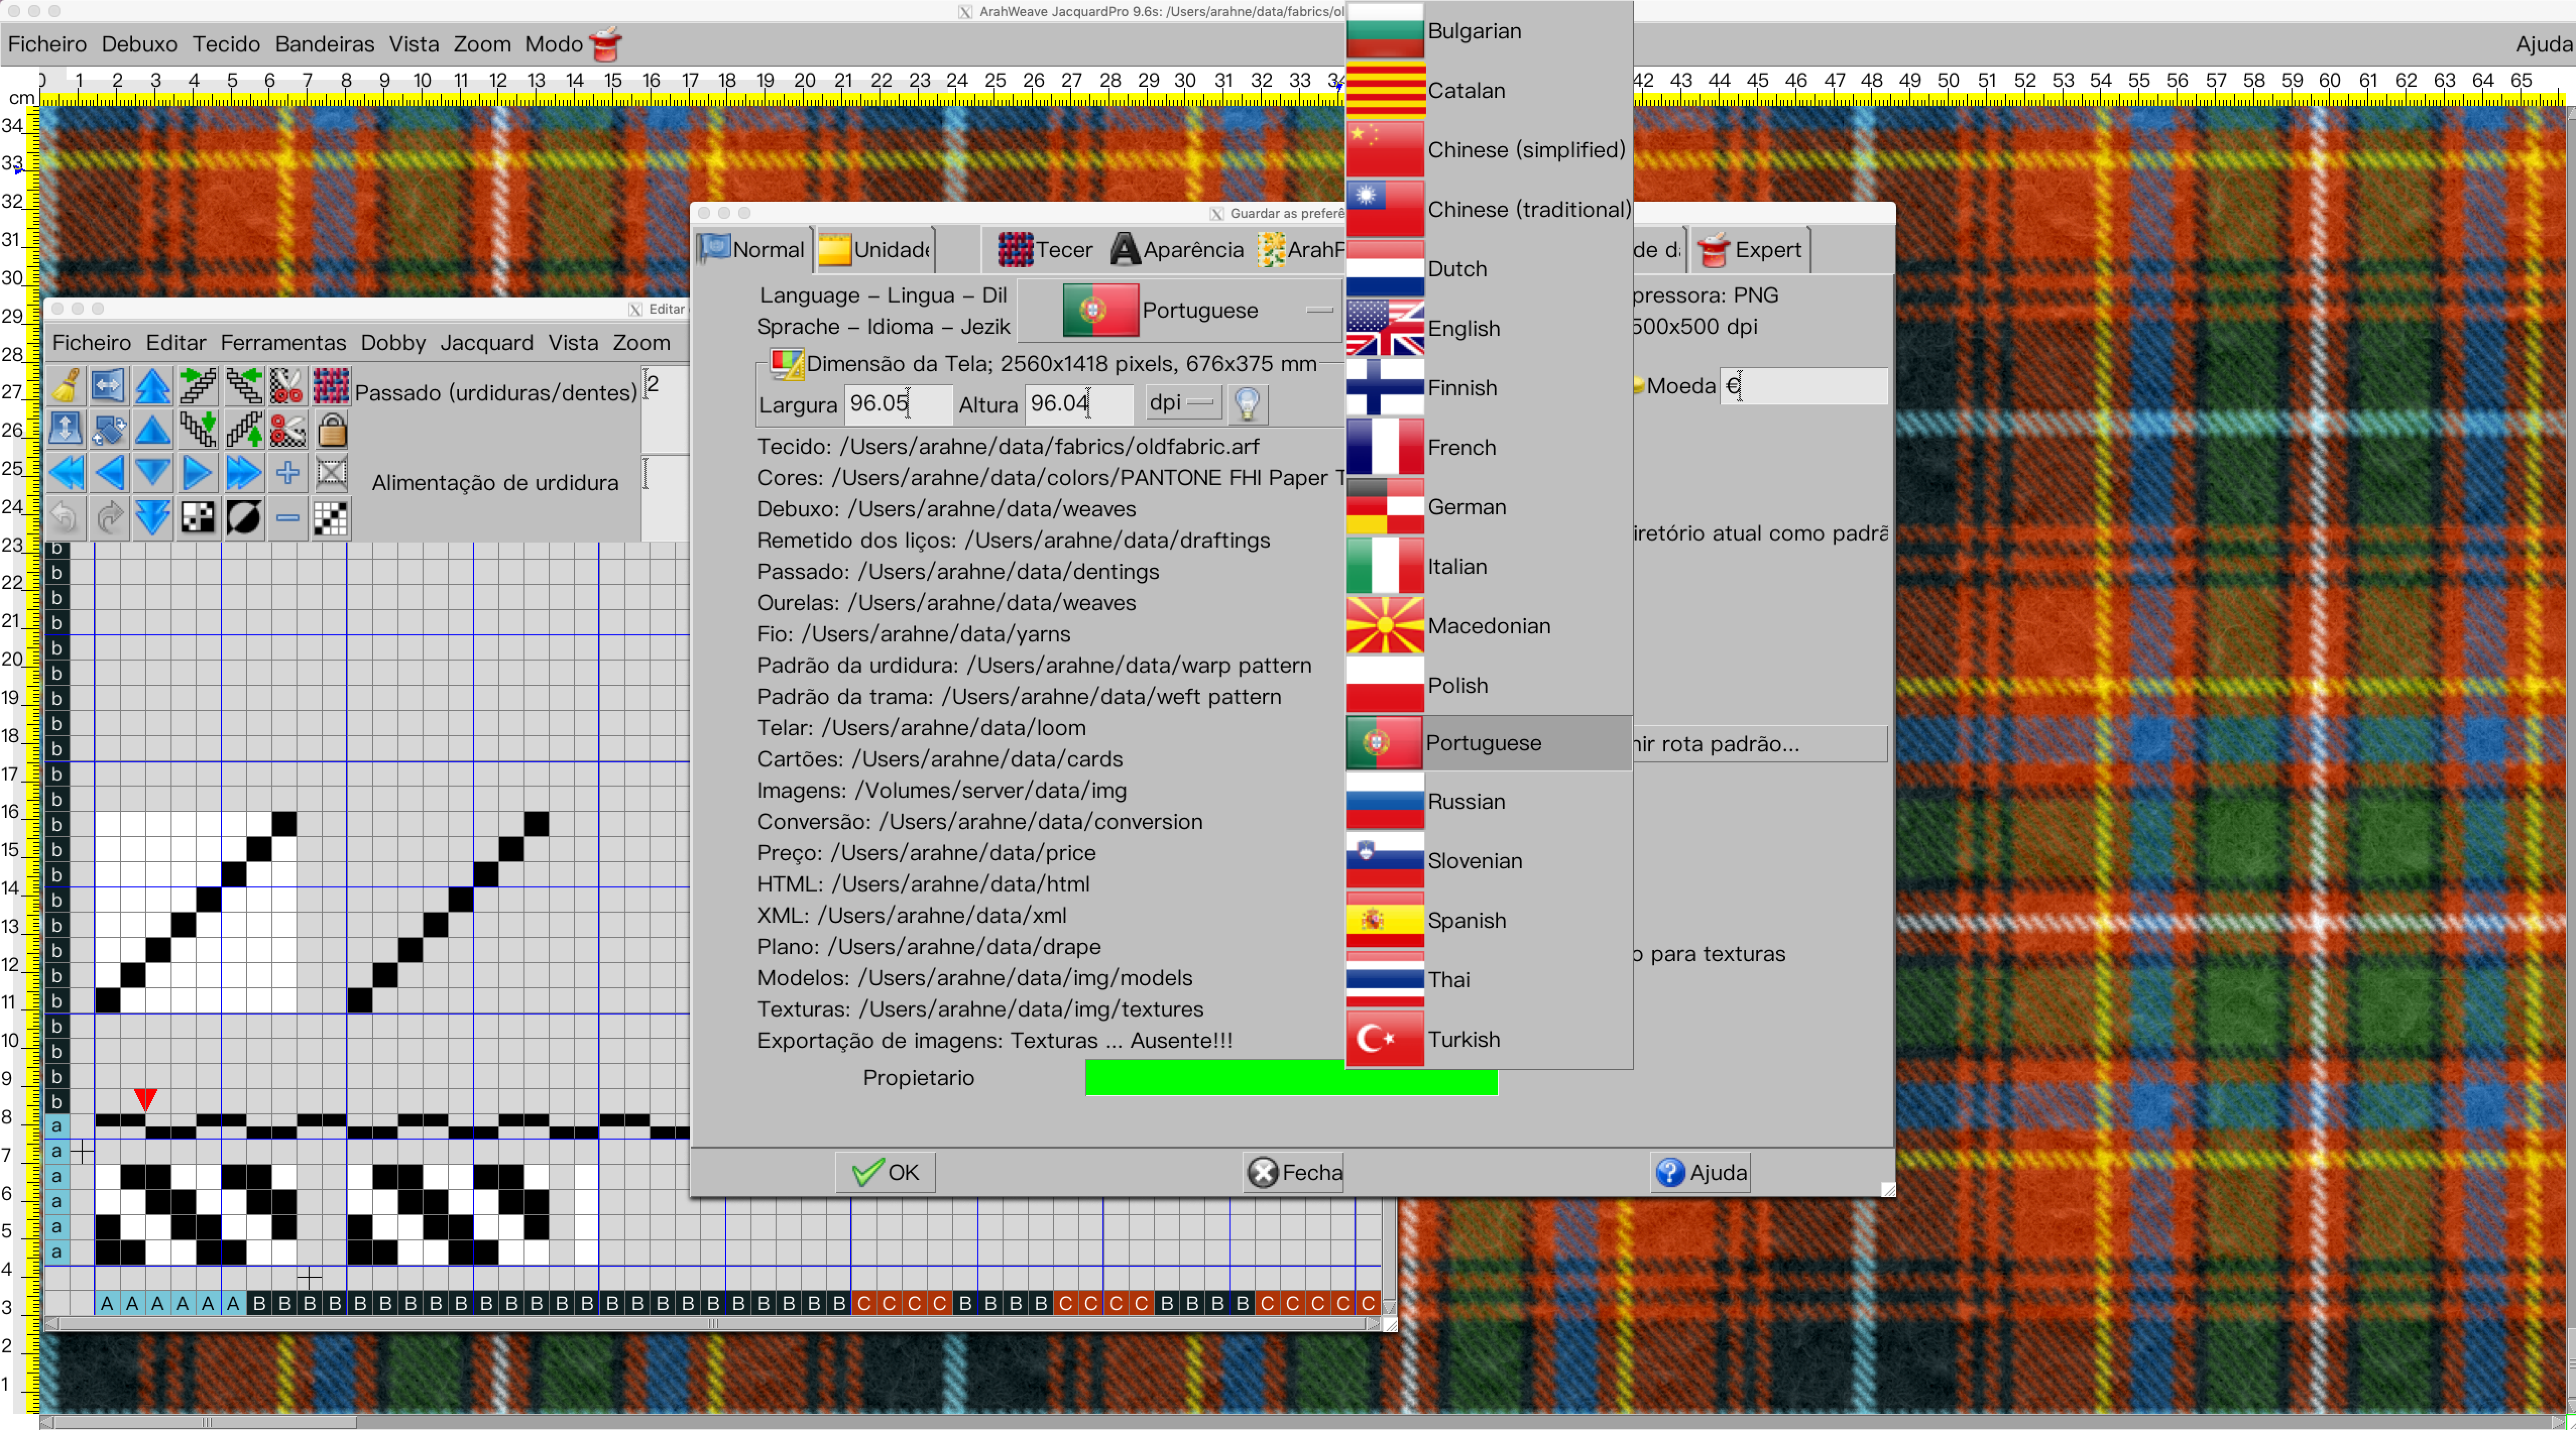Click the padlock lock icon

click(331, 430)
